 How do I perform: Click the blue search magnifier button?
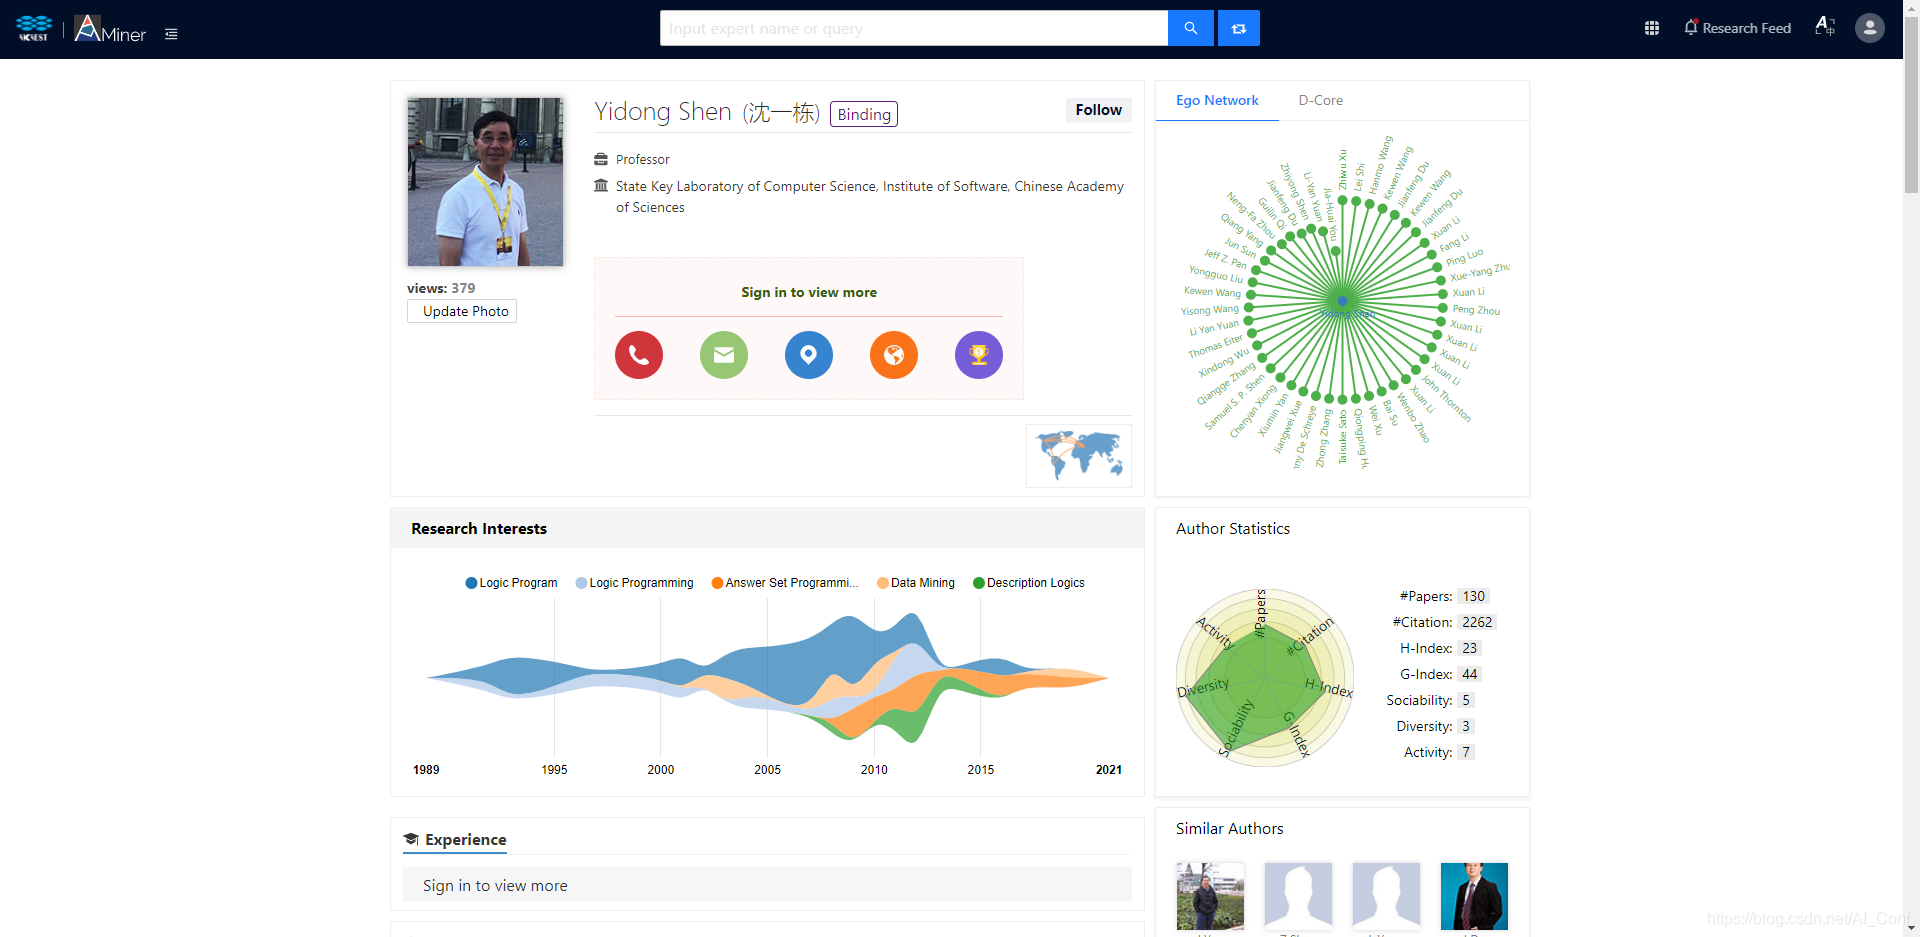point(1190,28)
